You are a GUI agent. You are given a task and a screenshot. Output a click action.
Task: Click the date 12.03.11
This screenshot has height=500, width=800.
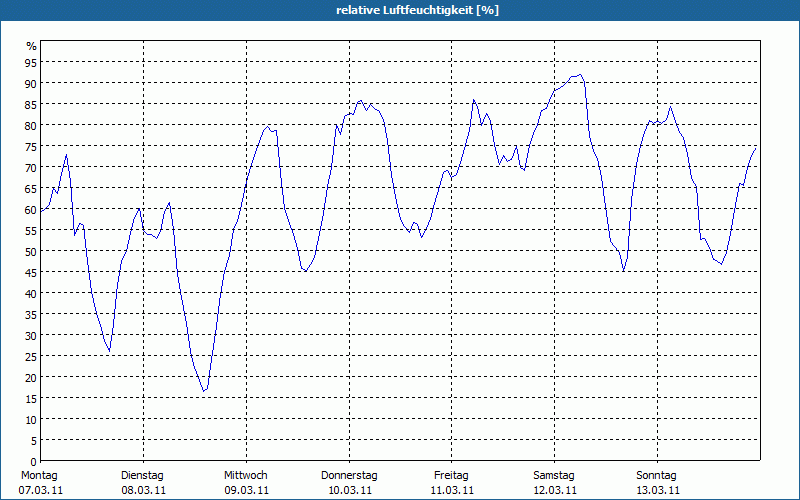point(555,490)
